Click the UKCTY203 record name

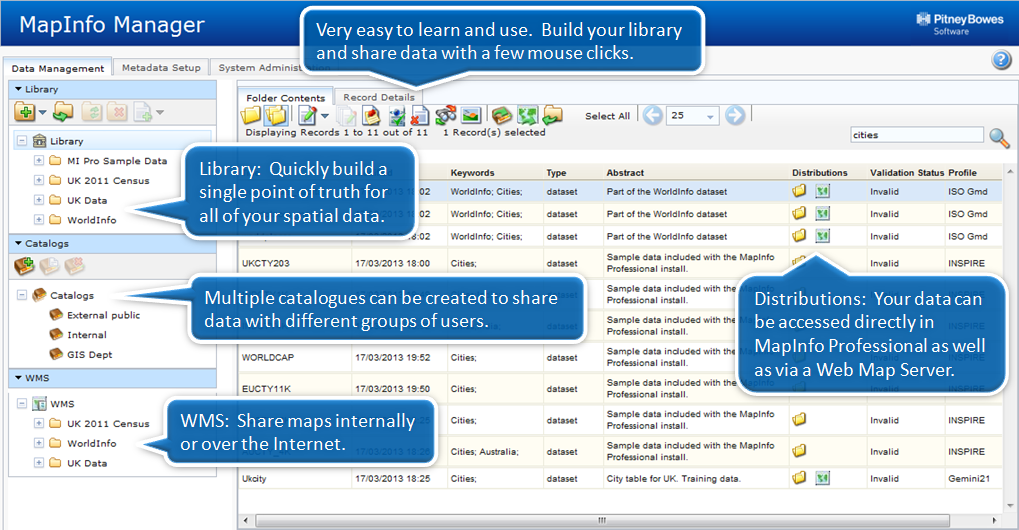(x=266, y=263)
